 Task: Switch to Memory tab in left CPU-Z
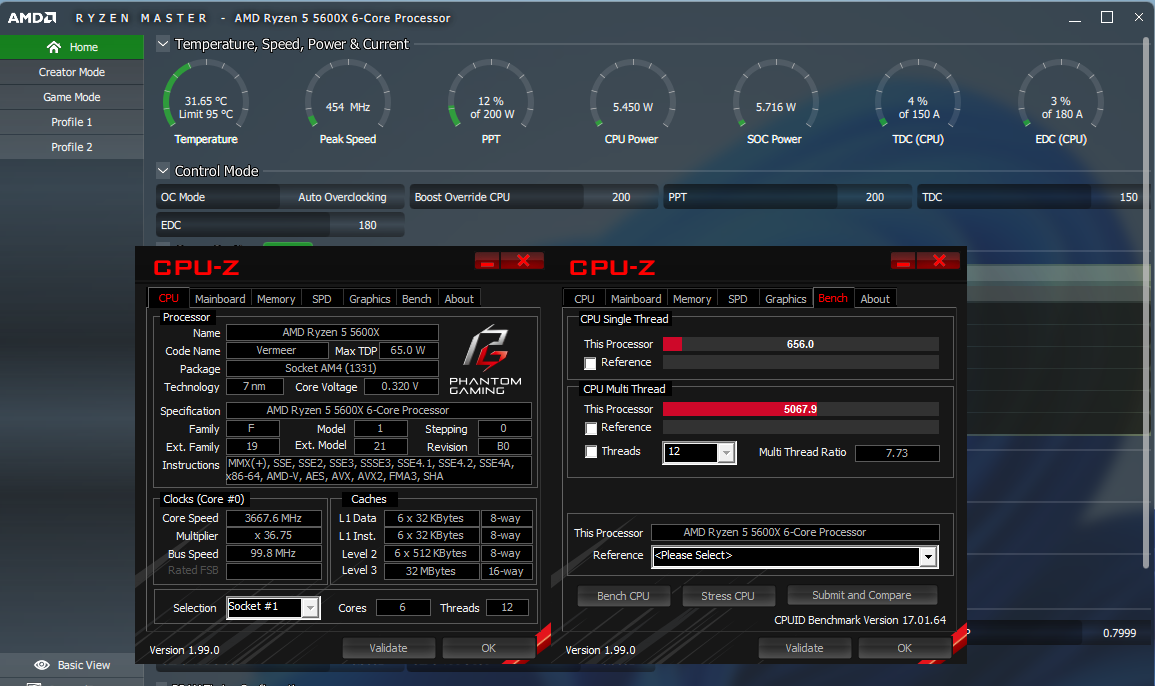(276, 298)
